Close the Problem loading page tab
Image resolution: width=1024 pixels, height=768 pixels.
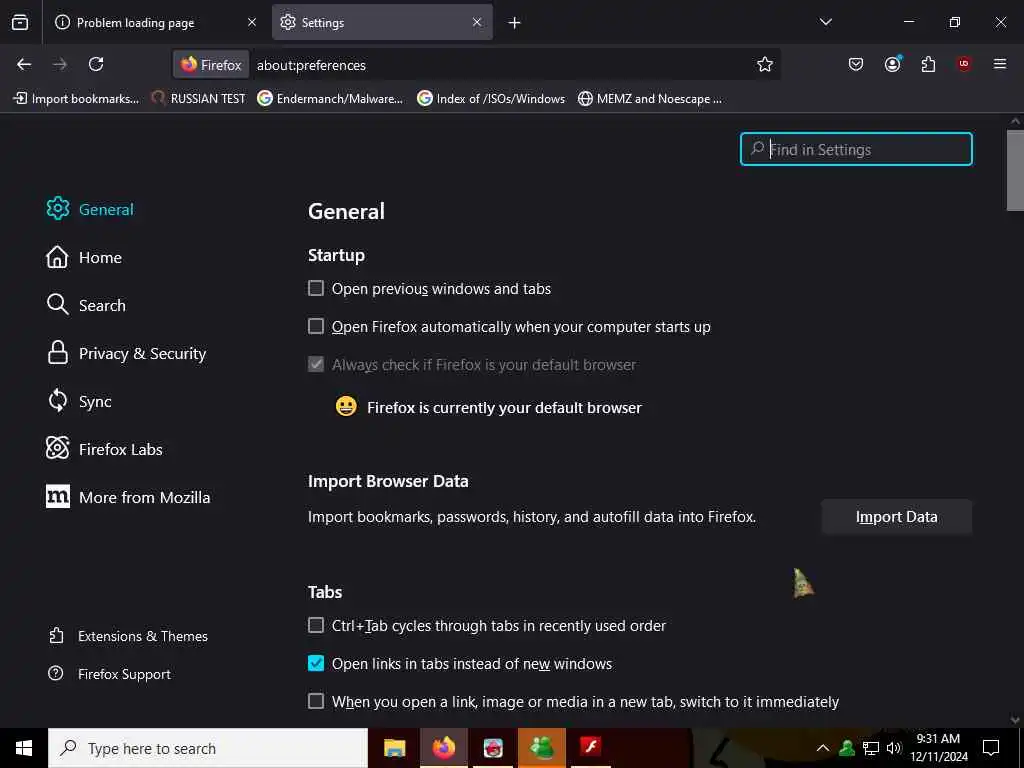click(252, 22)
